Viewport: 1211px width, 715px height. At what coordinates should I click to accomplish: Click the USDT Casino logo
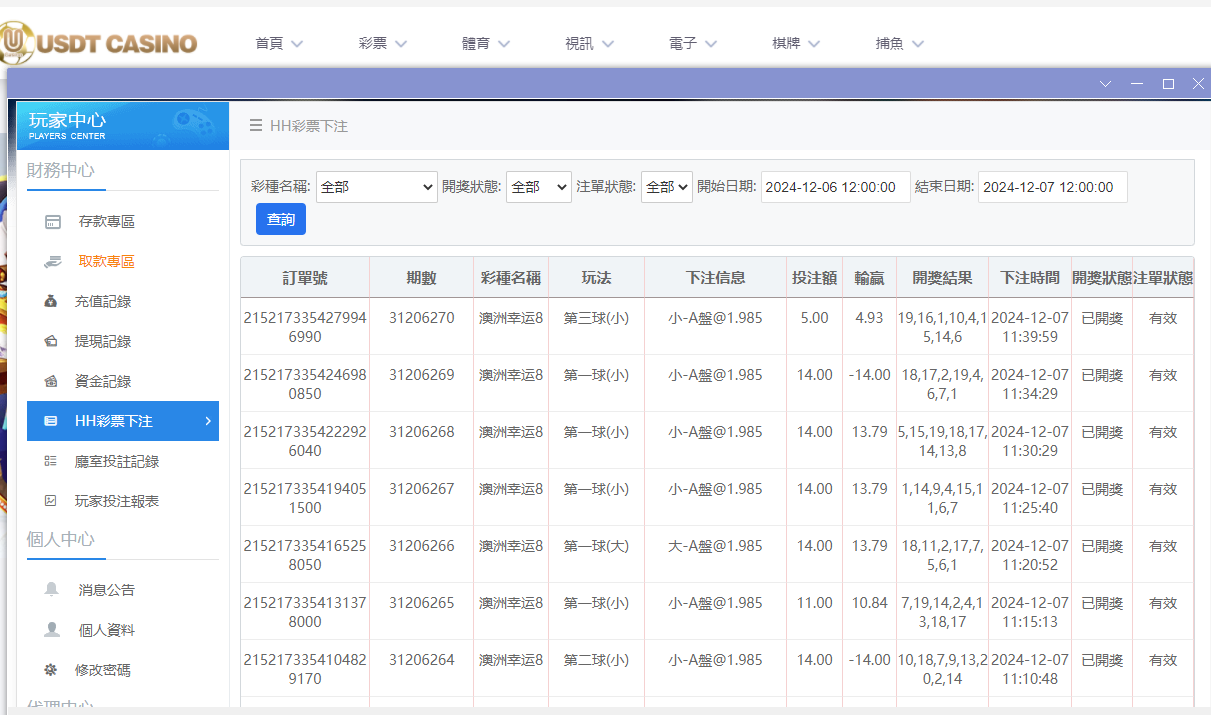point(100,42)
